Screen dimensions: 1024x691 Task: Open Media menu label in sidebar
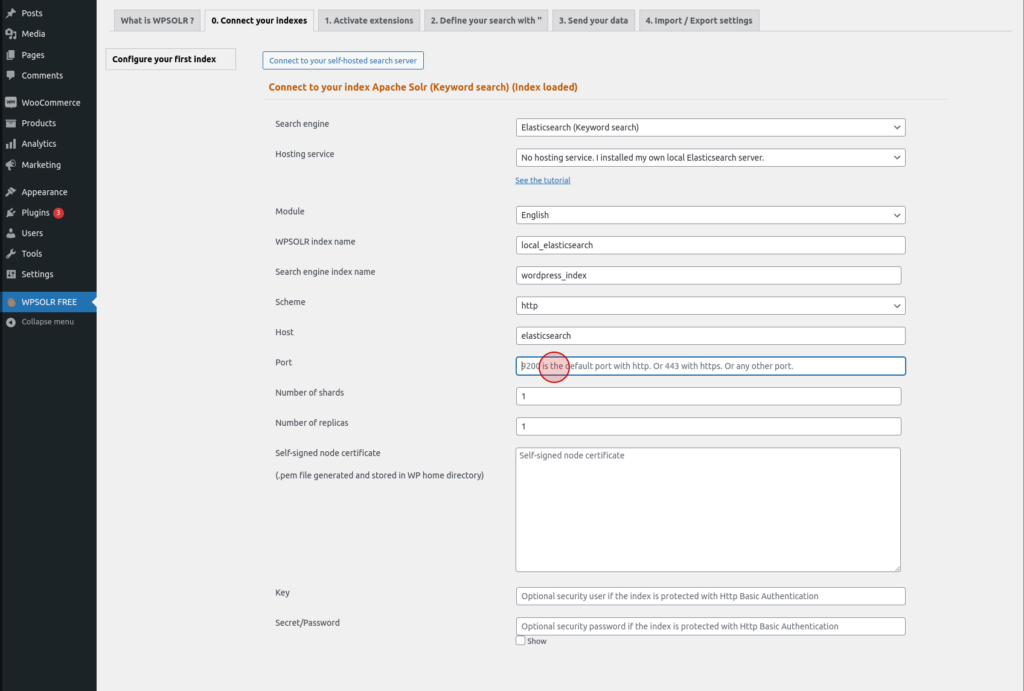pyautogui.click(x=33, y=34)
